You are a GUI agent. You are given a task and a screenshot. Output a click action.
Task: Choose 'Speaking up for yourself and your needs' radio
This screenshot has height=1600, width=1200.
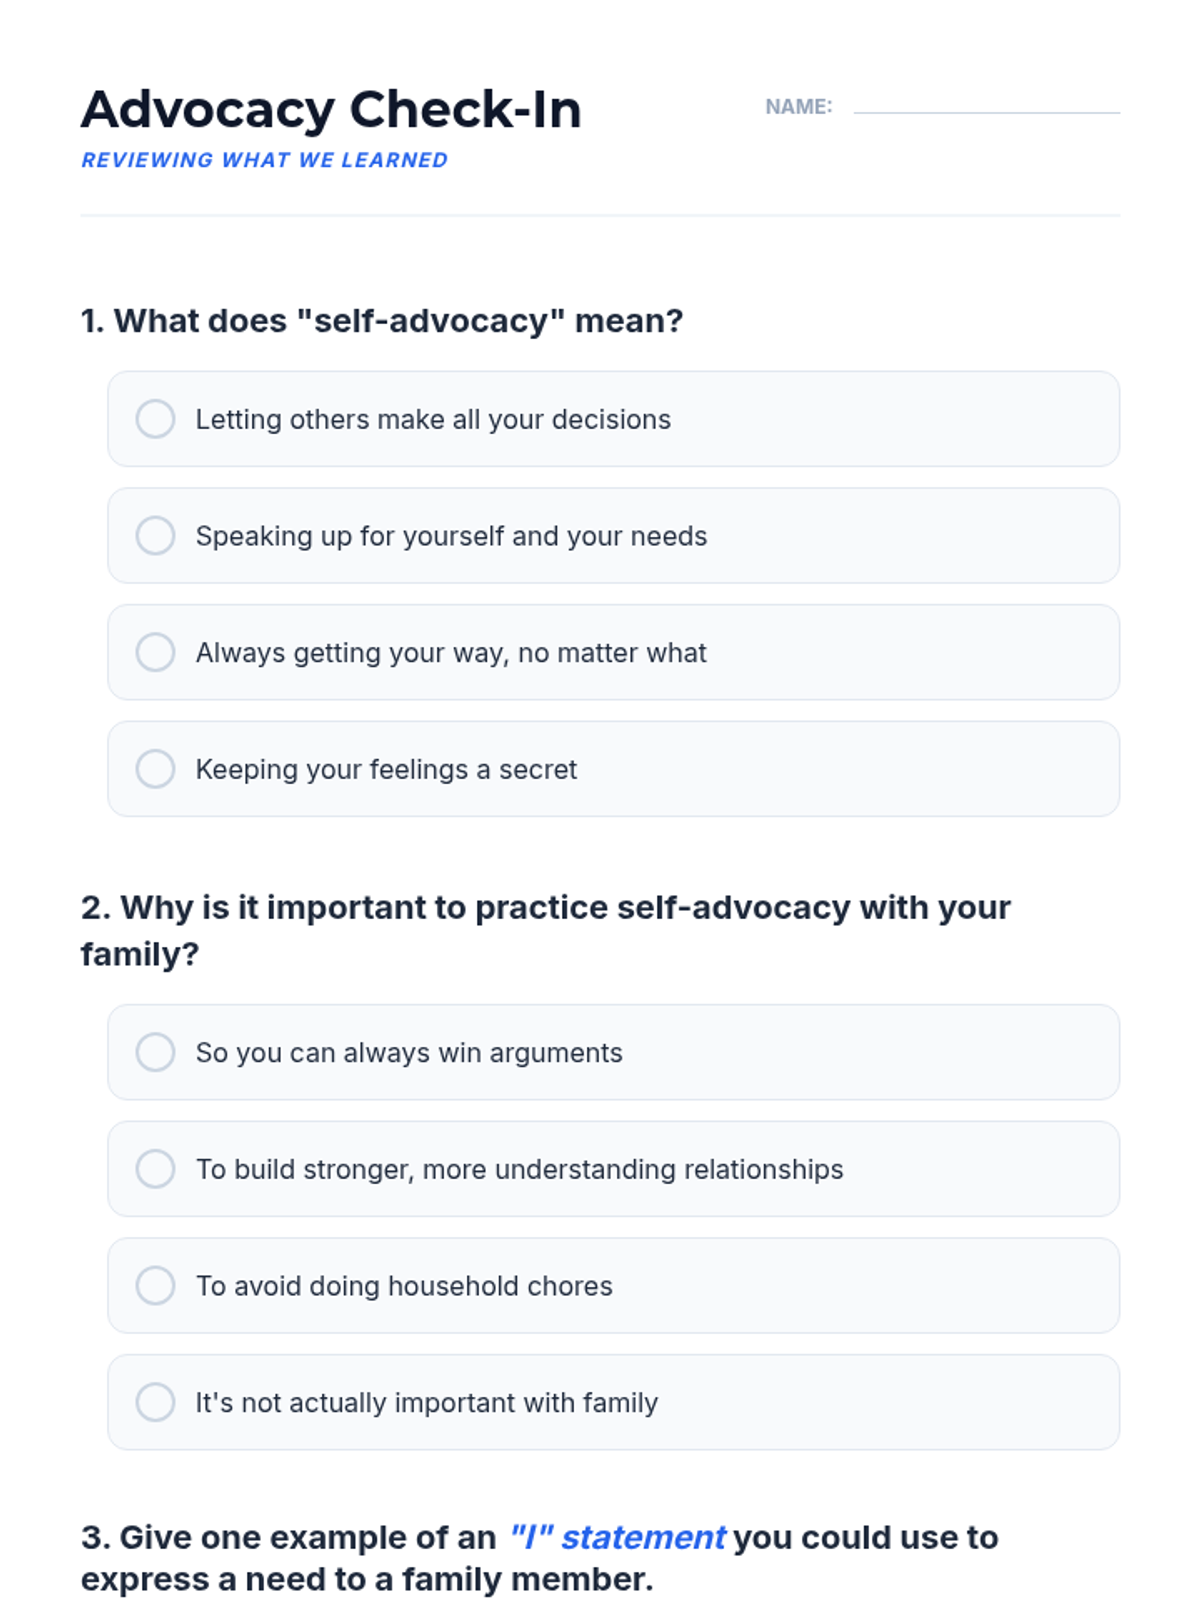155,536
